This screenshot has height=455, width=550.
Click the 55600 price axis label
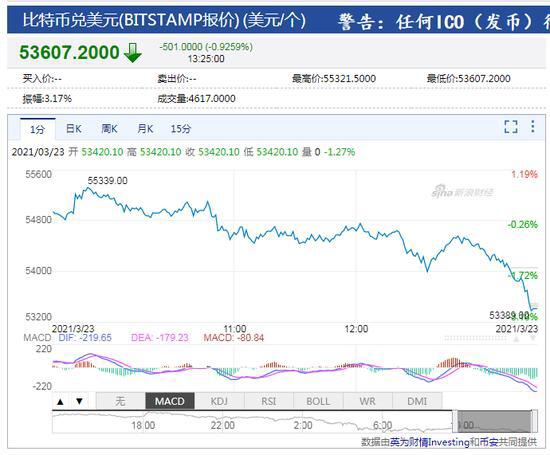click(39, 174)
